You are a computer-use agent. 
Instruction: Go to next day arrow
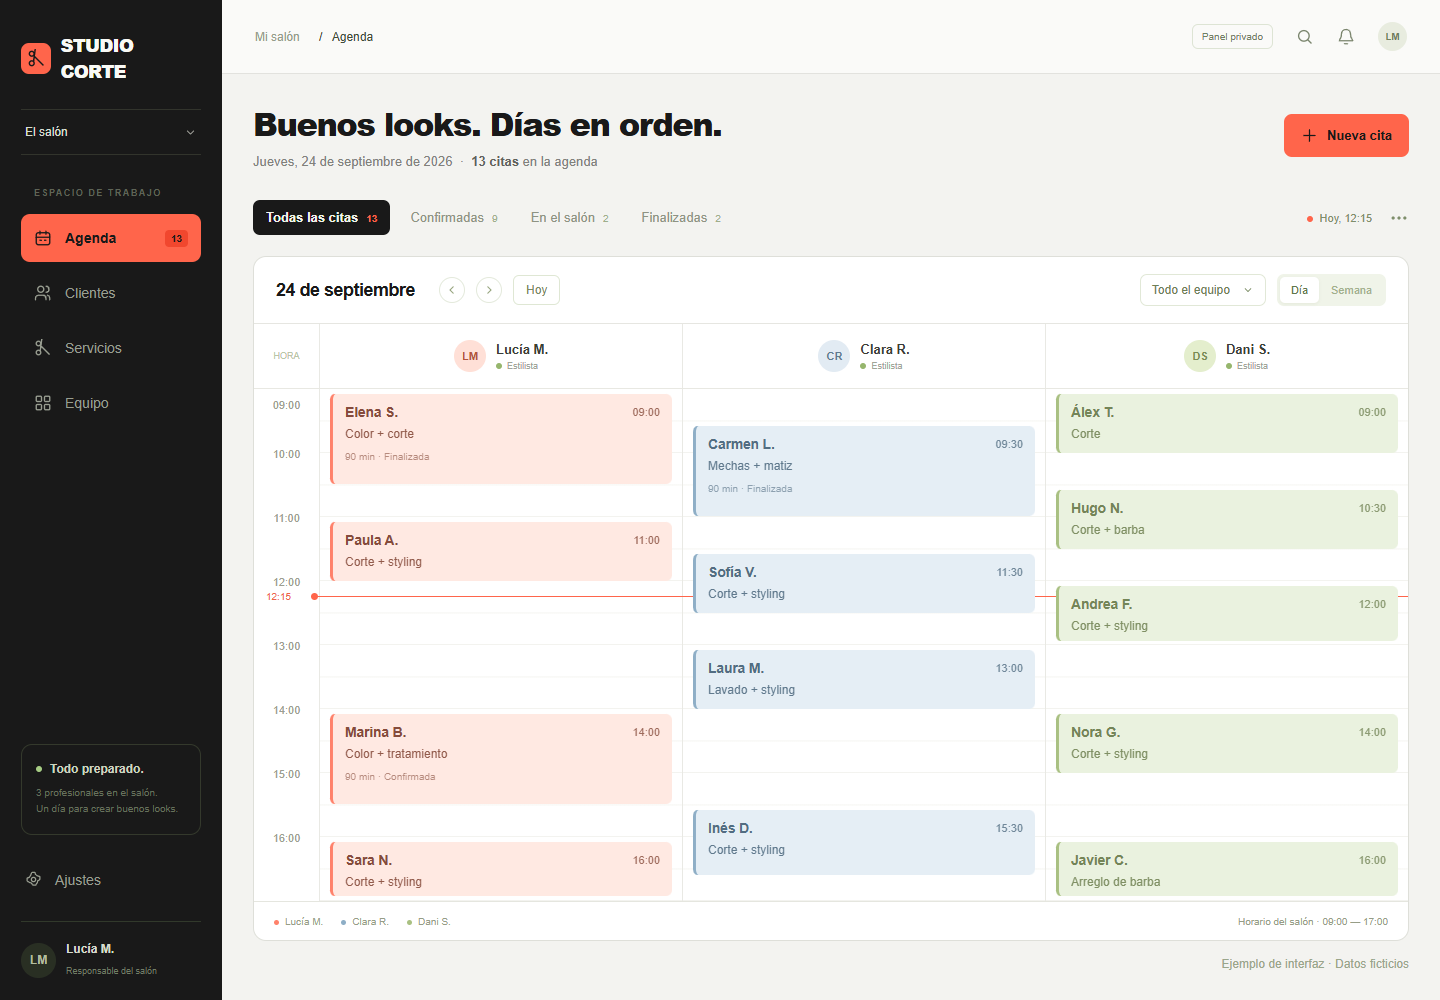[489, 290]
